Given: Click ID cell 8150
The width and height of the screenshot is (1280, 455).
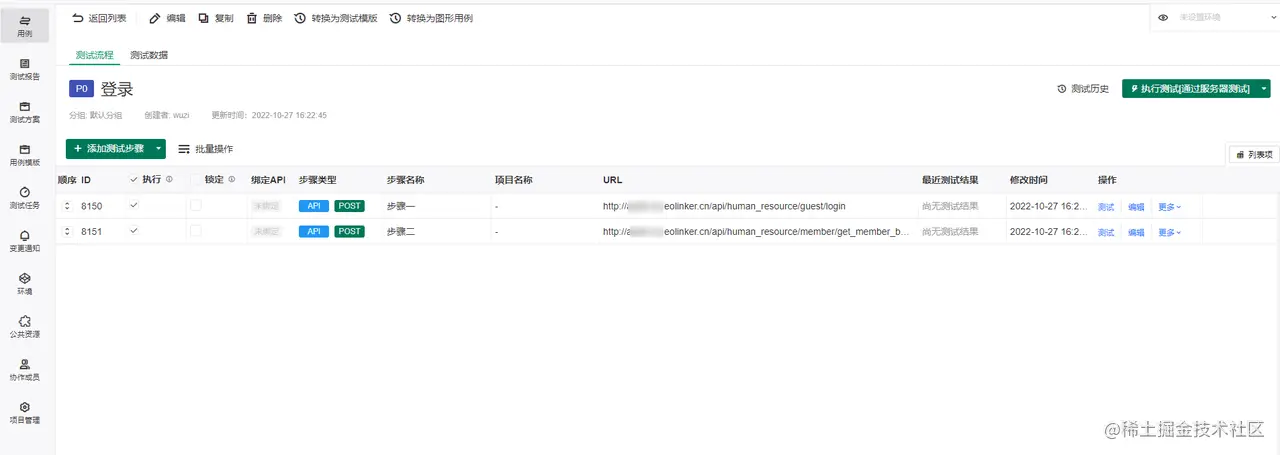Looking at the screenshot, I should (x=91, y=206).
